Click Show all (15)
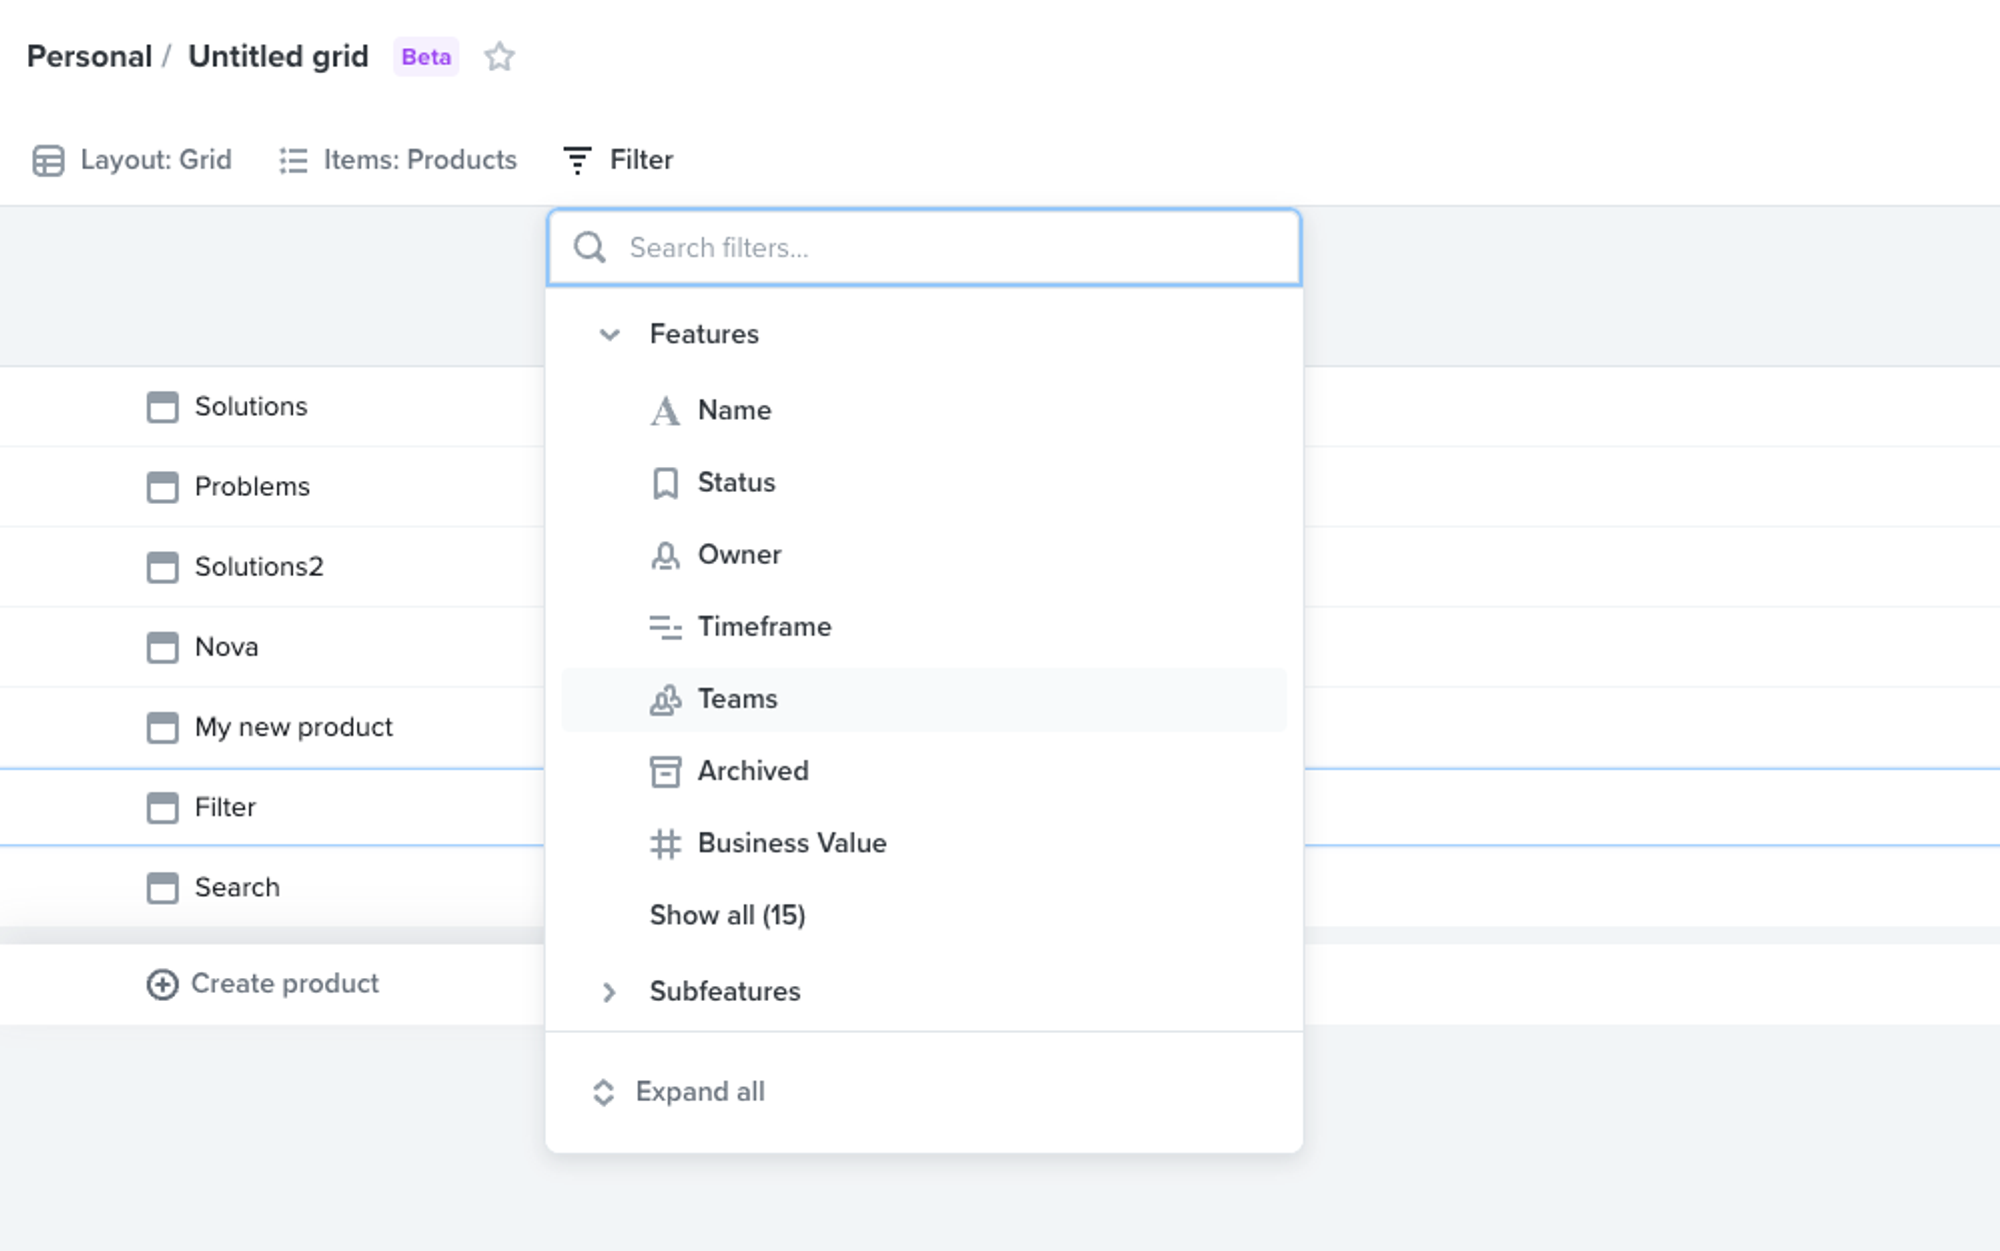Screen dimensions: 2000x1251 pyautogui.click(x=727, y=914)
